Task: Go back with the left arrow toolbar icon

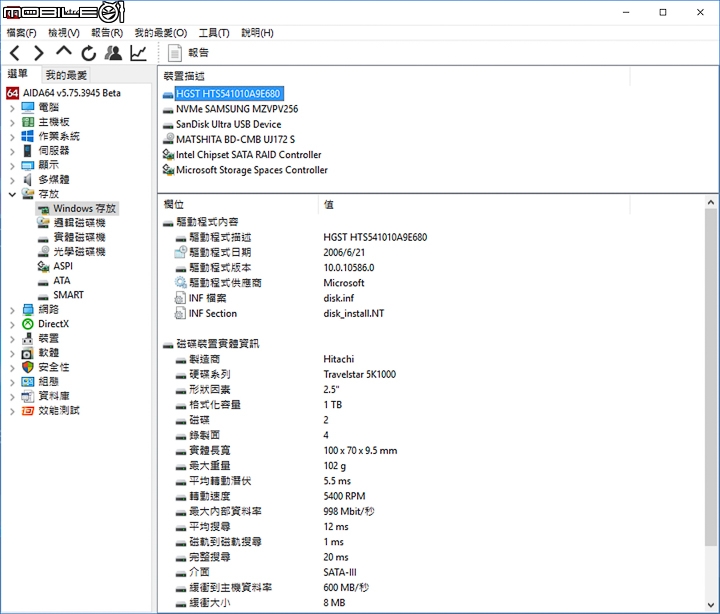Action: tap(15, 53)
